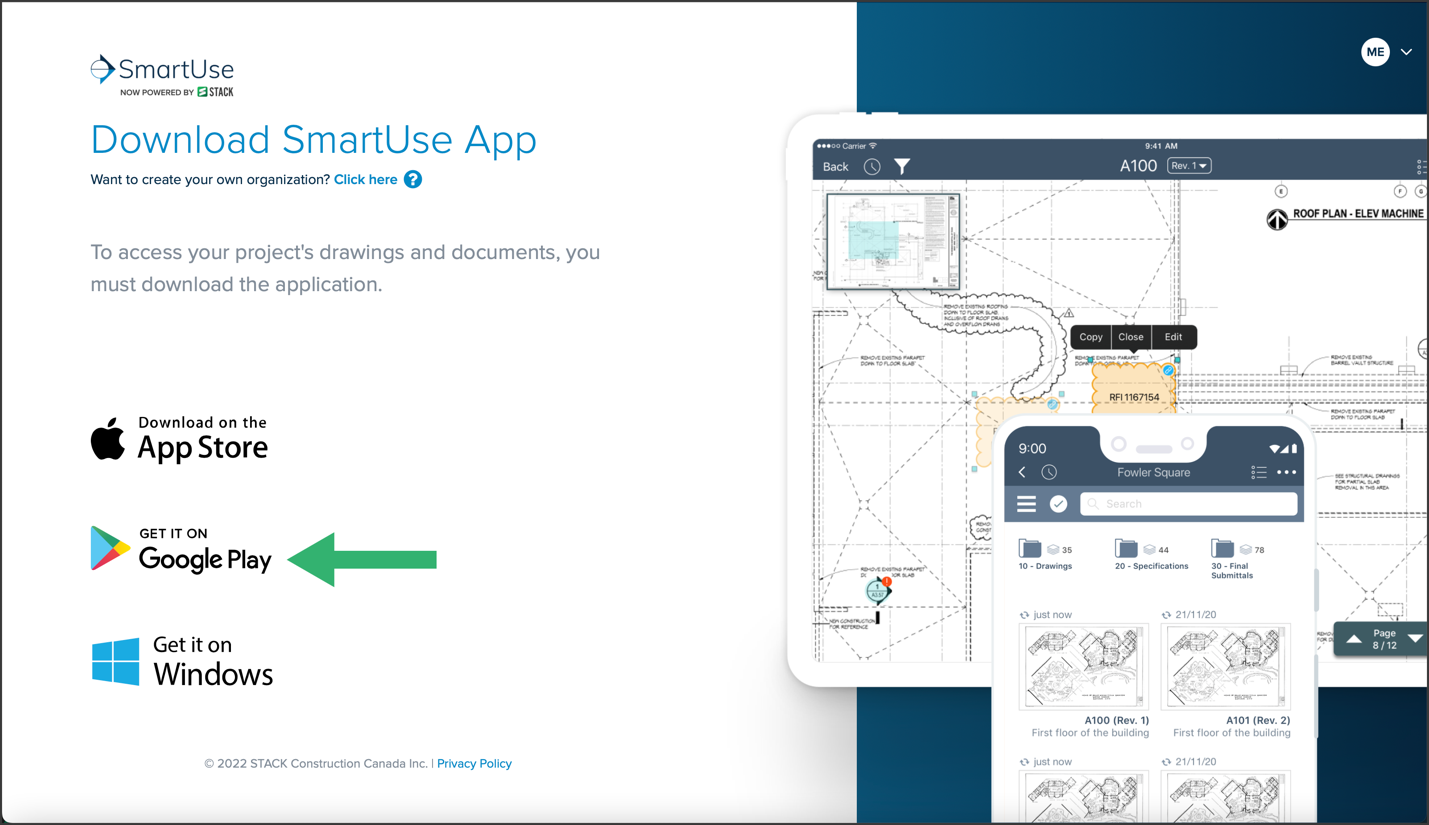The width and height of the screenshot is (1429, 825).
Task: Open the Privacy Policy link
Action: [474, 763]
